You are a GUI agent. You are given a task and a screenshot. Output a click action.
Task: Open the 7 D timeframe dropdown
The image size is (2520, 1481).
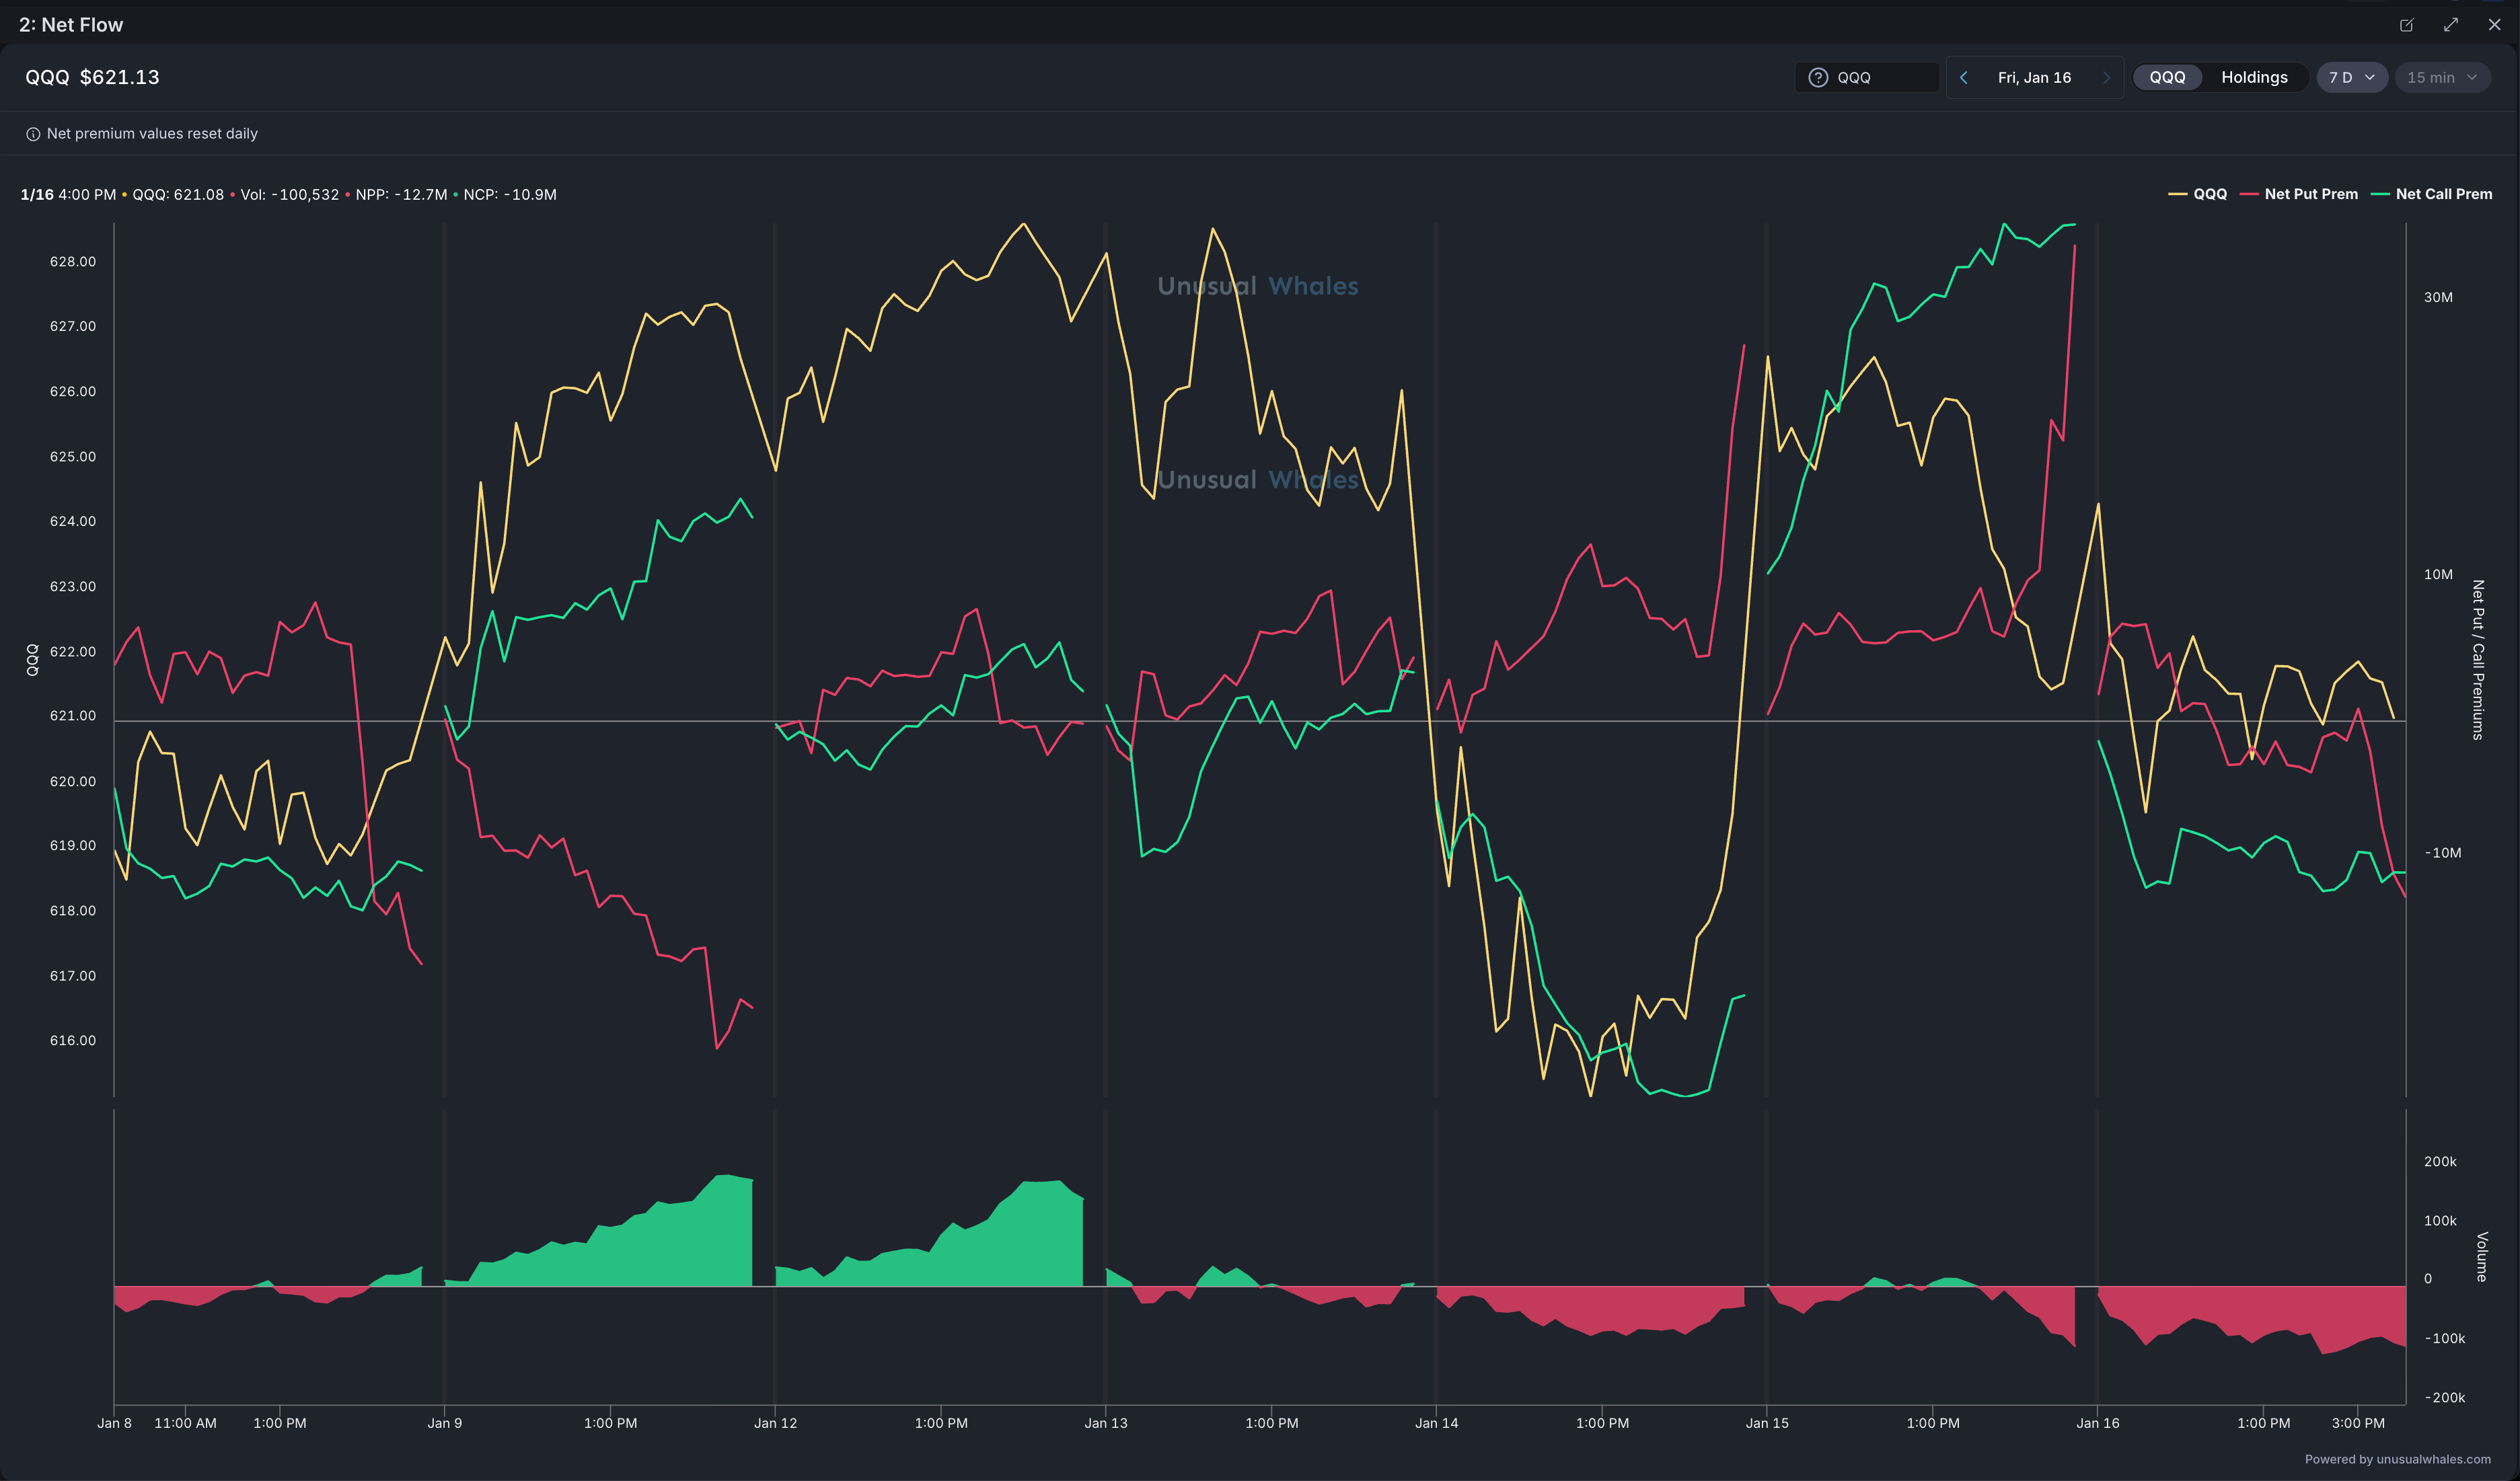pos(2351,77)
